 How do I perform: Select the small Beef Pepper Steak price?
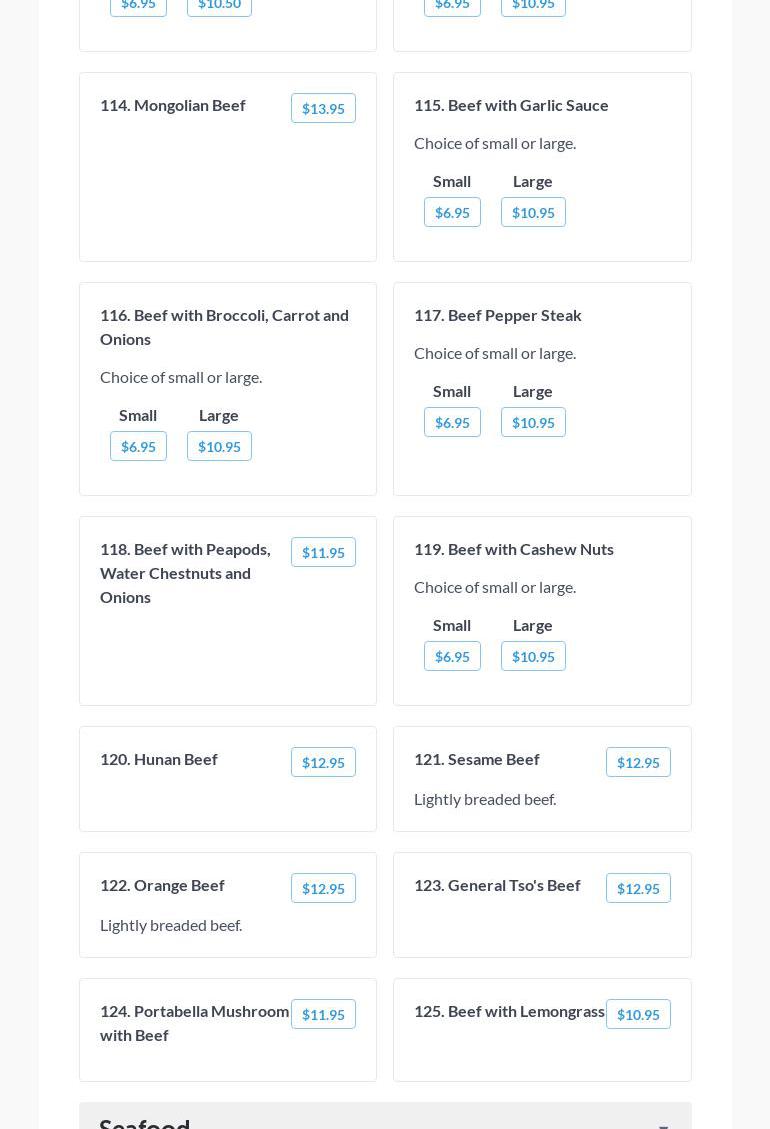point(452,422)
